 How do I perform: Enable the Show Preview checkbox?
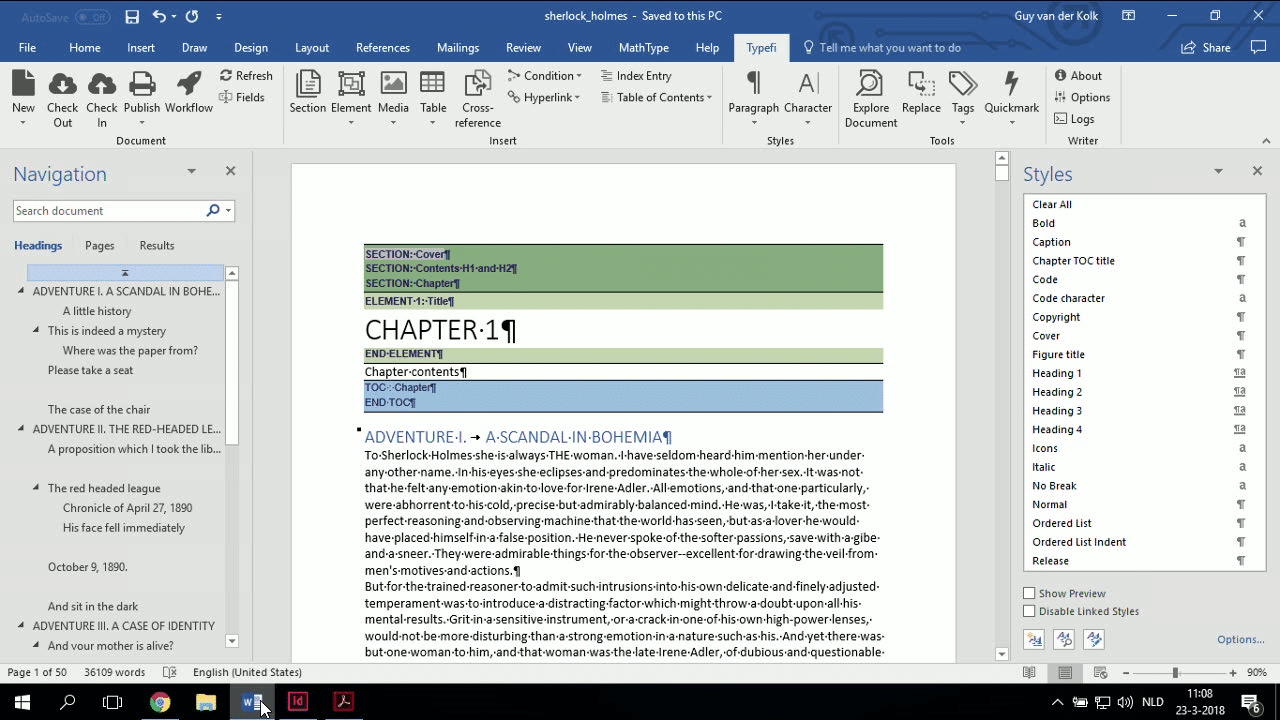point(1029,593)
